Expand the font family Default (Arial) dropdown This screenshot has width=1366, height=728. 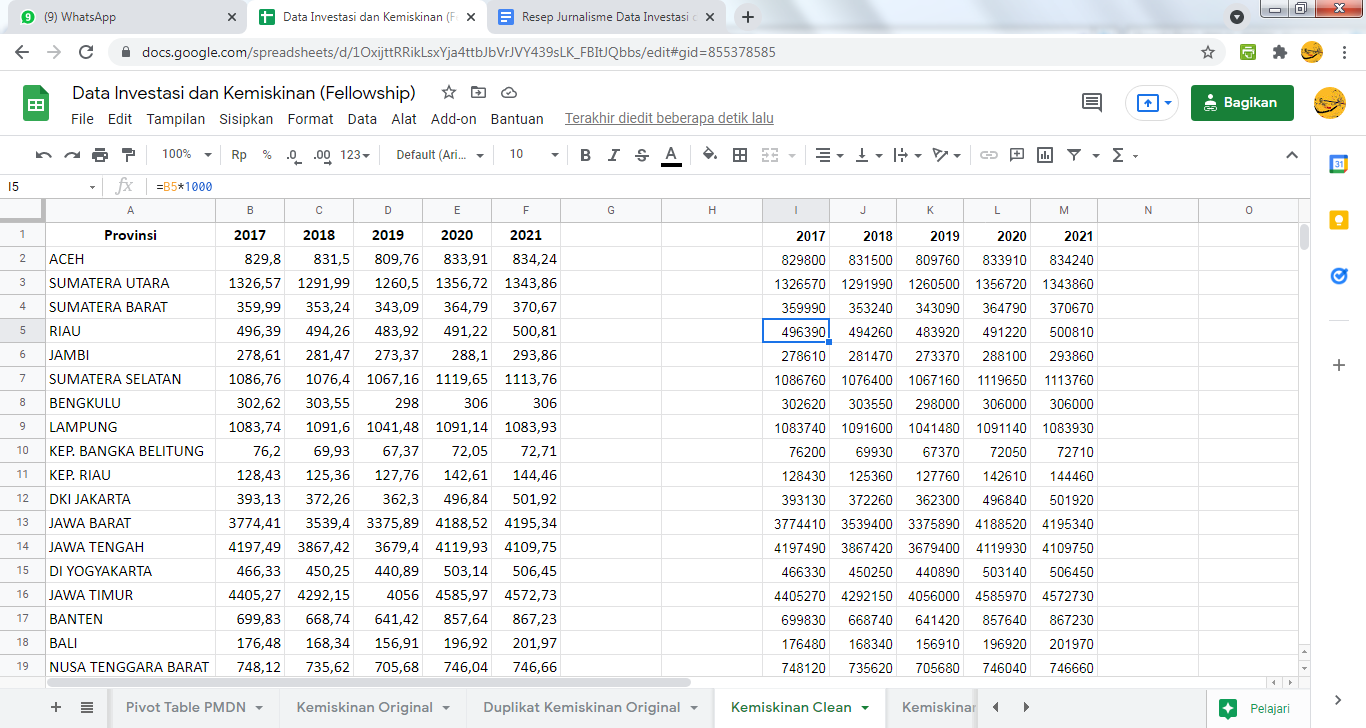(x=440, y=155)
